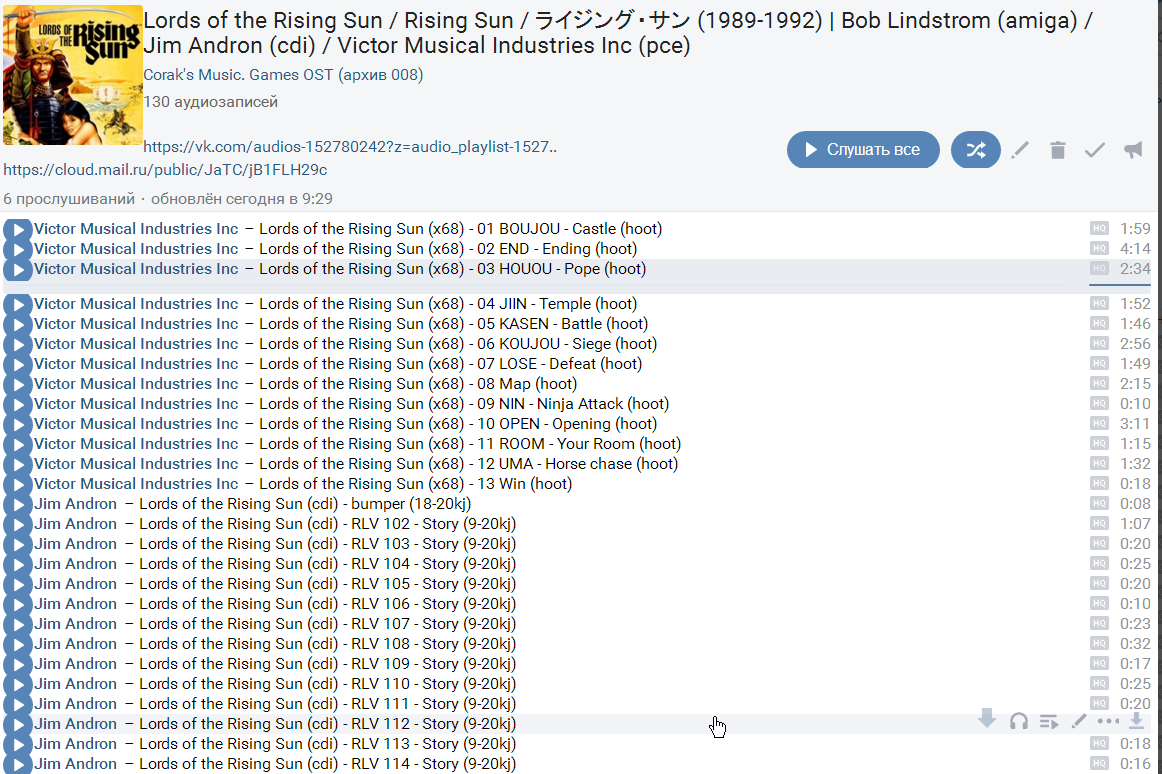Click HQ badge on RLV 113 - Story row
Screen dimensions: 1162x774
click(1099, 743)
